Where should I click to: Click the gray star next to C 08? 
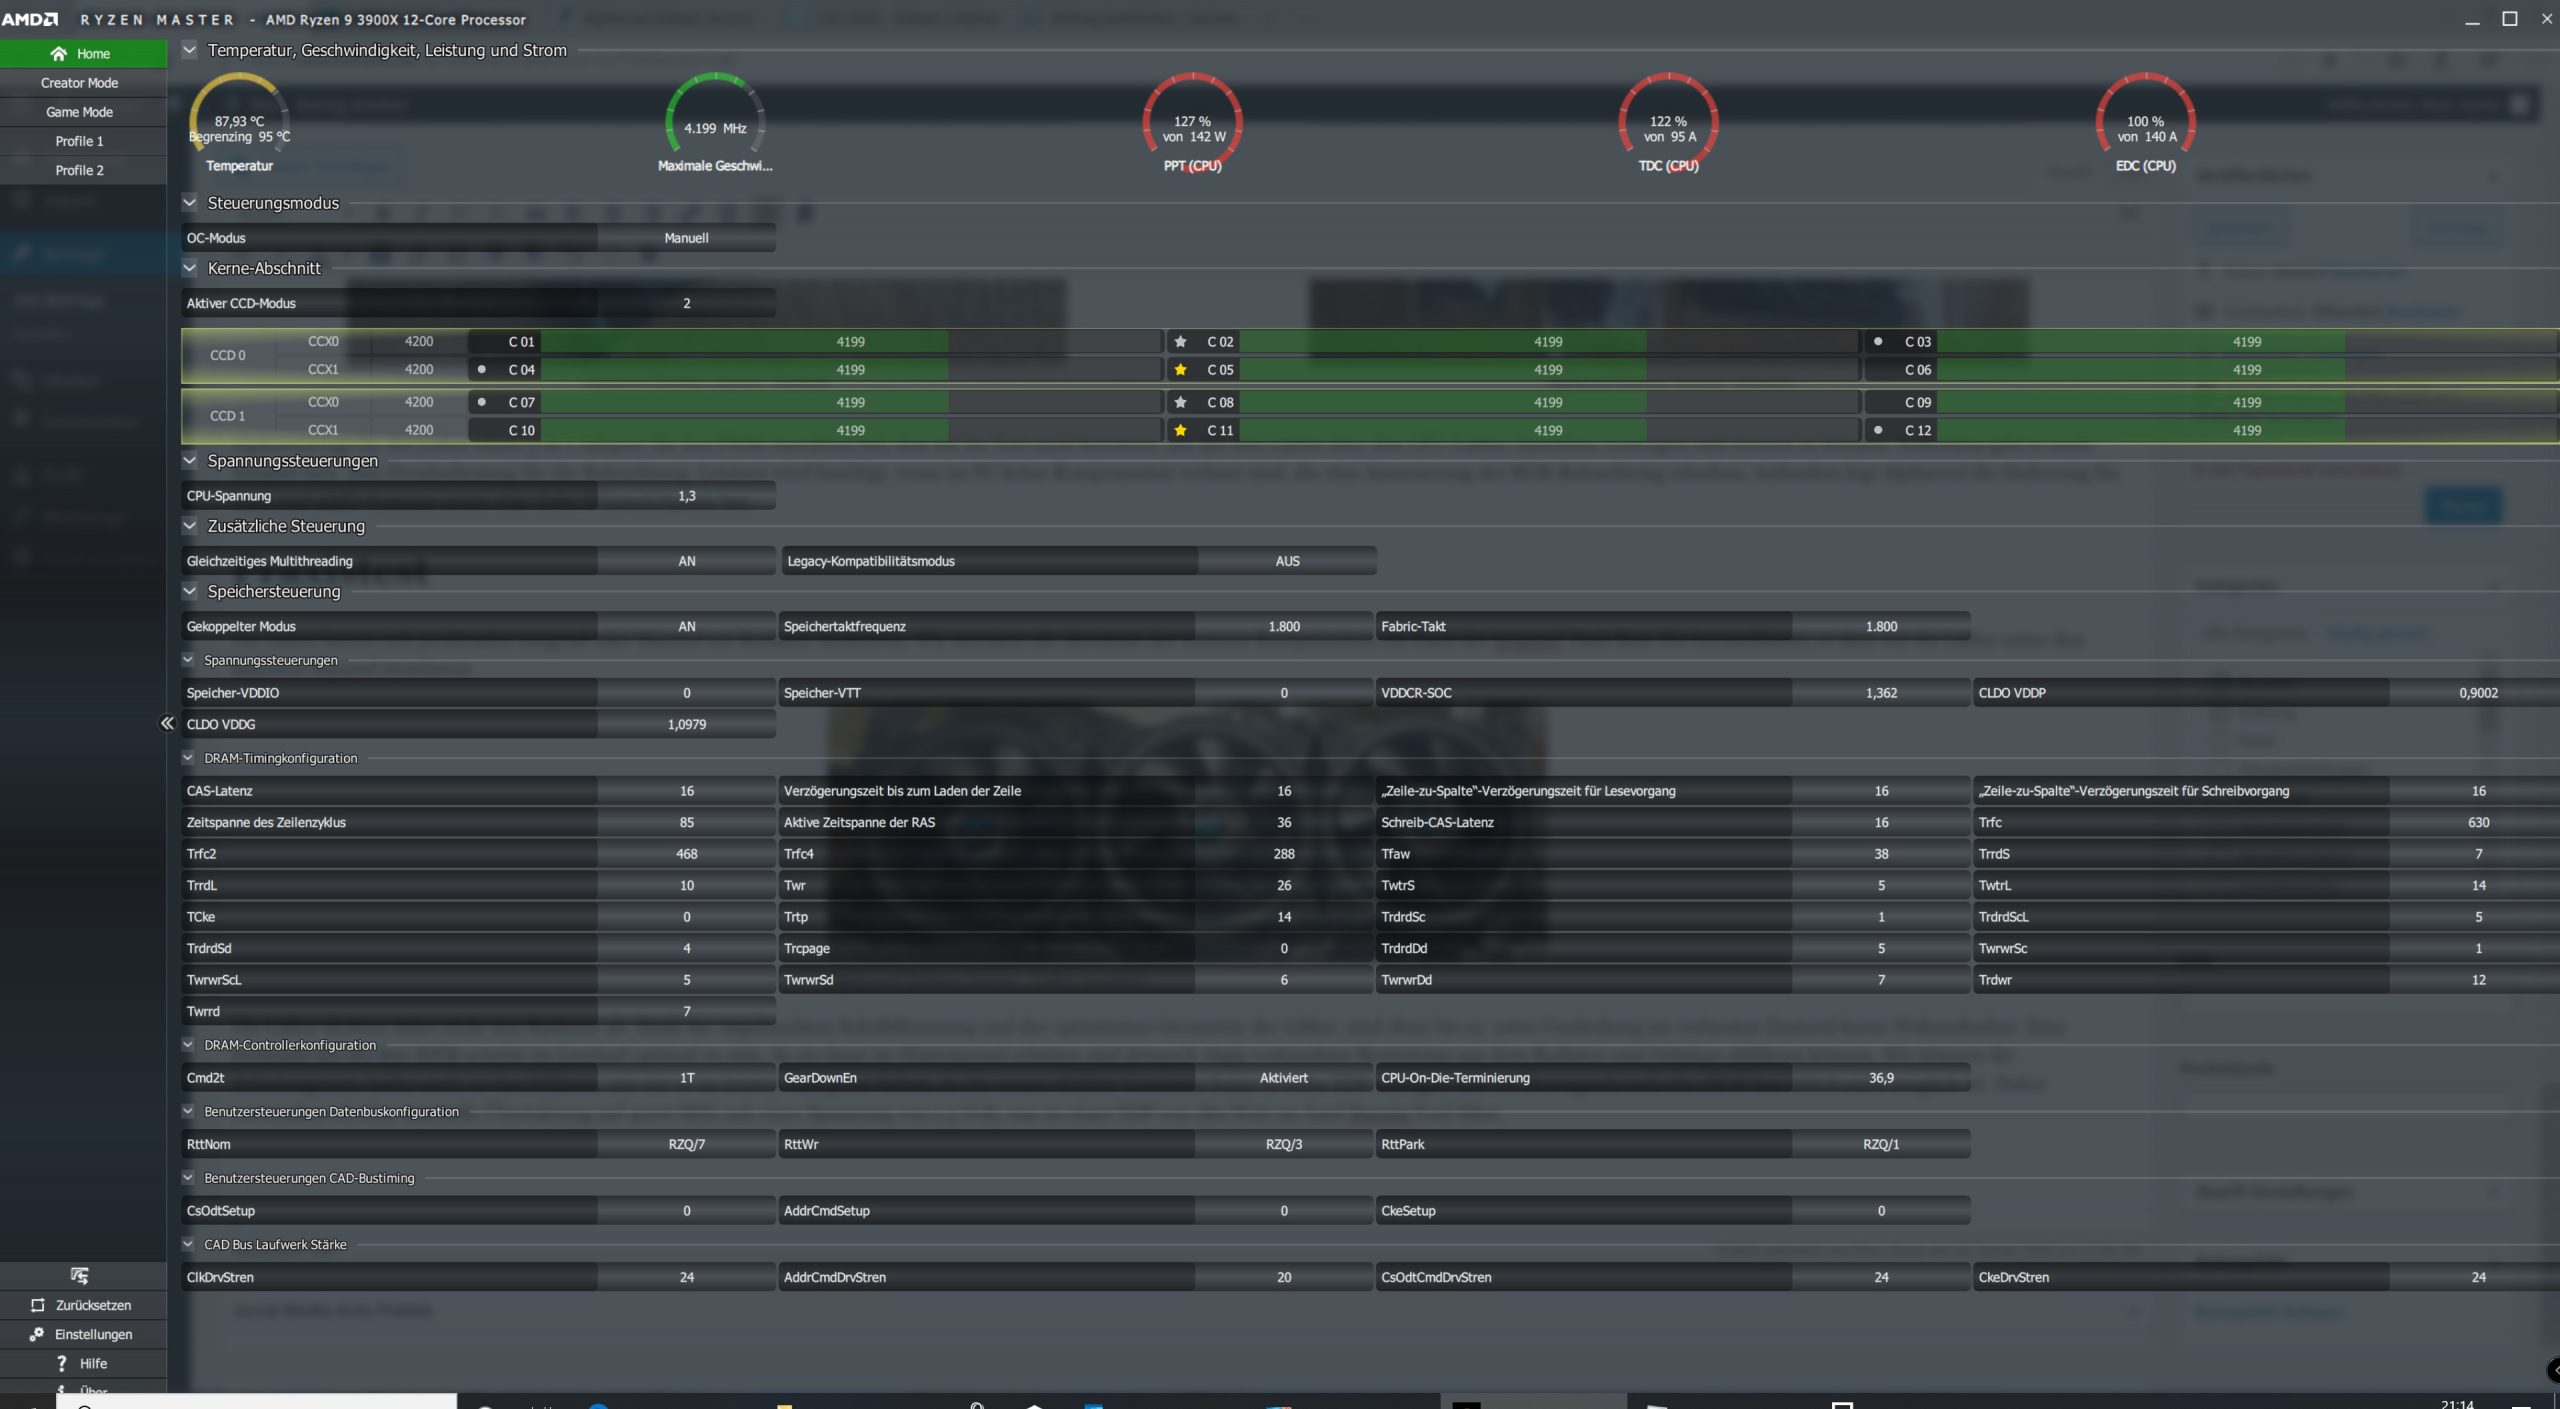coord(1180,402)
